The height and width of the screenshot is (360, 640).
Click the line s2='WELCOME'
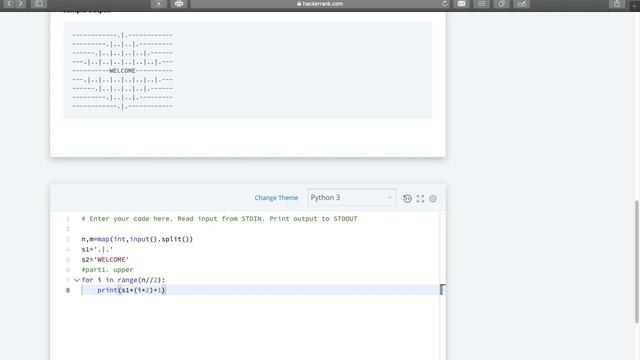105,260
